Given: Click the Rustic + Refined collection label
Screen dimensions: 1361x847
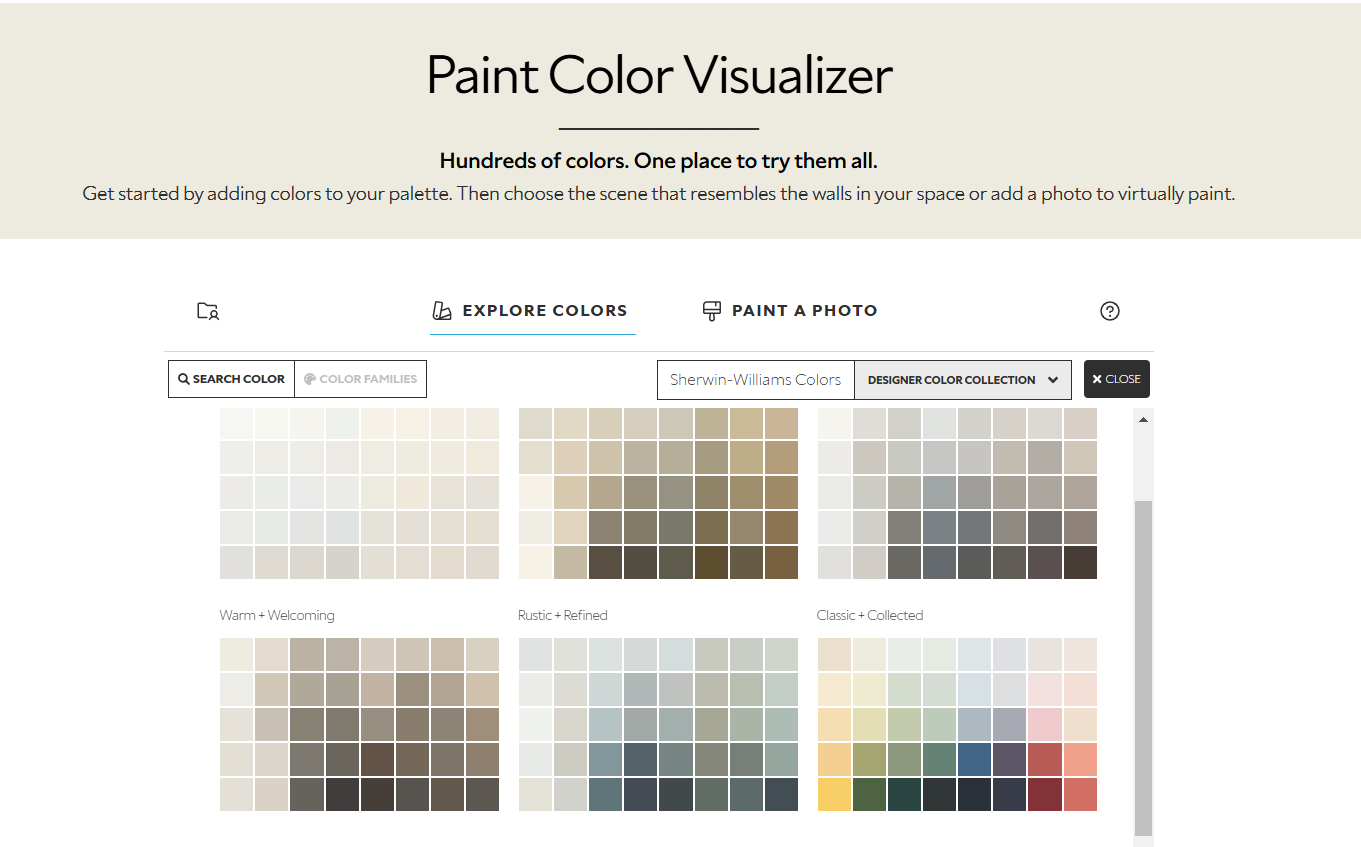Looking at the screenshot, I should click(x=563, y=615).
